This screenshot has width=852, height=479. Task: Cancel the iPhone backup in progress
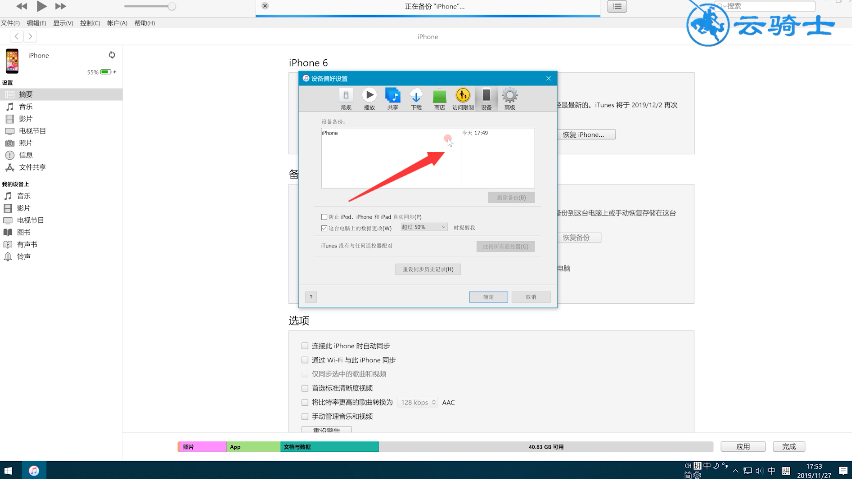pos(265,6)
